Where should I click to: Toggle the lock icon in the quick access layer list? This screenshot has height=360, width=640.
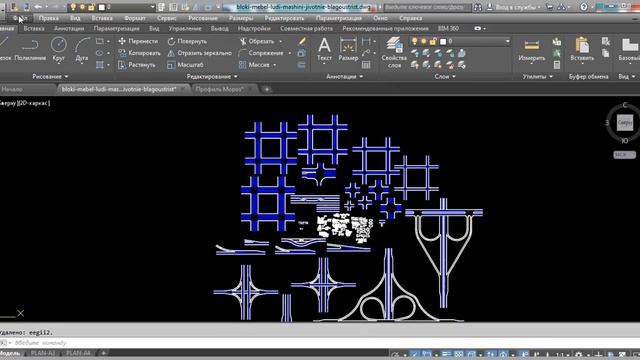click(91, 7)
